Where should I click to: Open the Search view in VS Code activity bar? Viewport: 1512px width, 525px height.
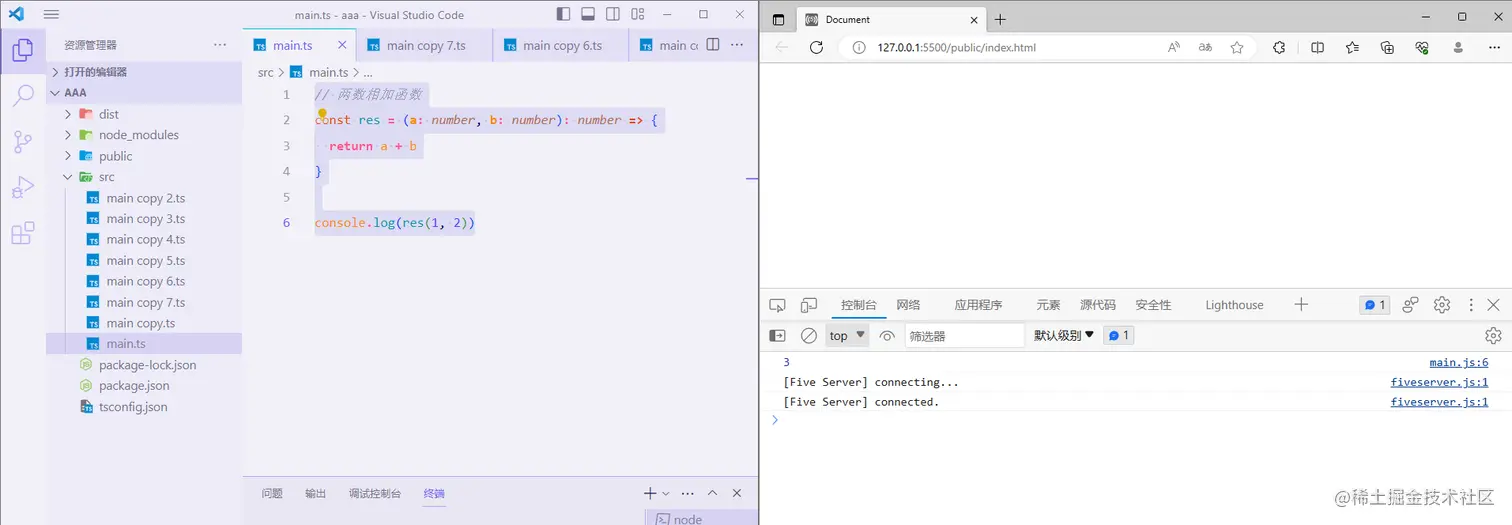pos(23,96)
